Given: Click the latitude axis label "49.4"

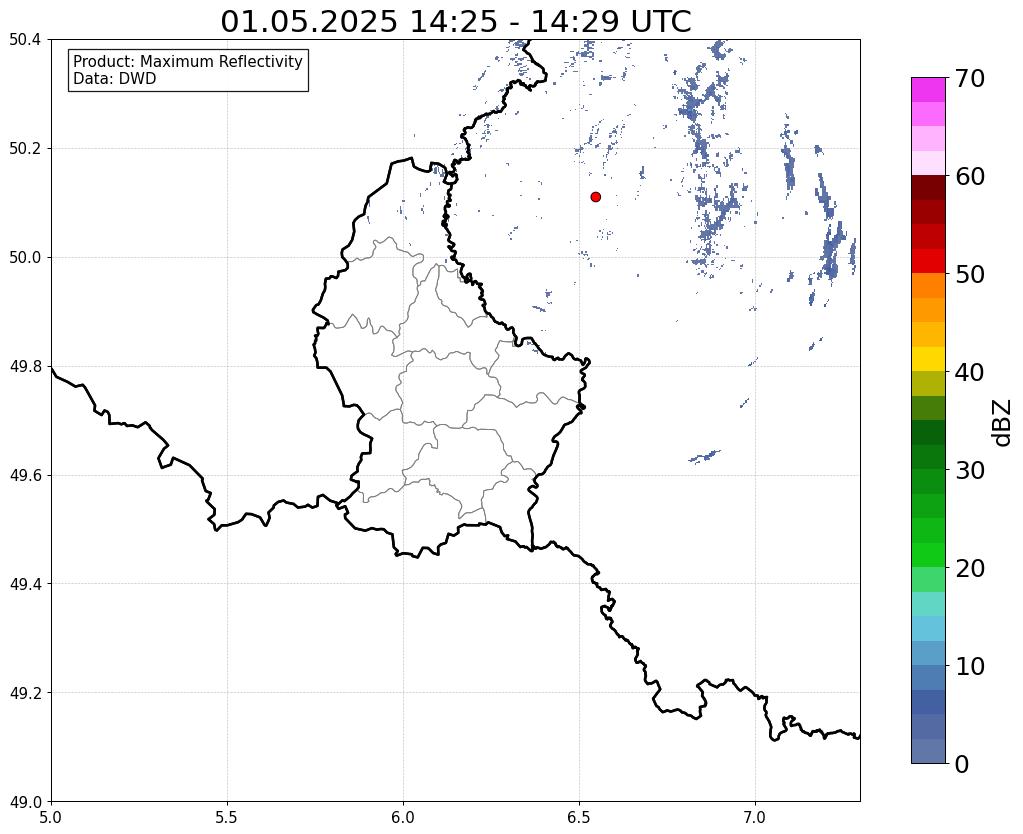Looking at the screenshot, I should point(25,584).
